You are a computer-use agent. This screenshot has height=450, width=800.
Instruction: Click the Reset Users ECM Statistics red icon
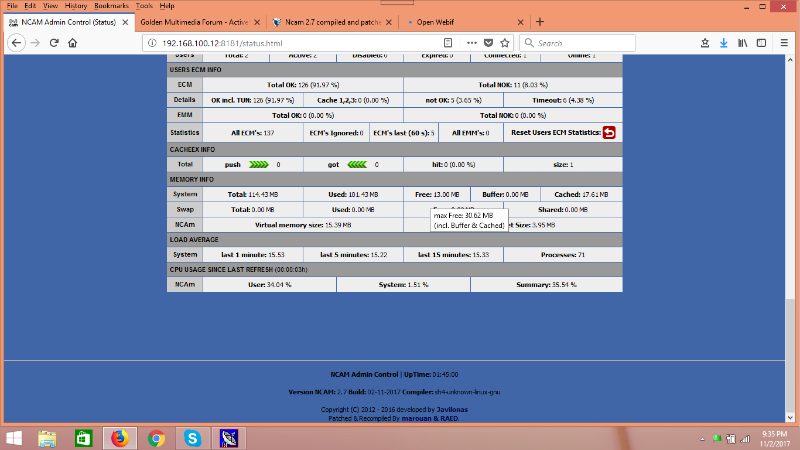pyautogui.click(x=609, y=133)
